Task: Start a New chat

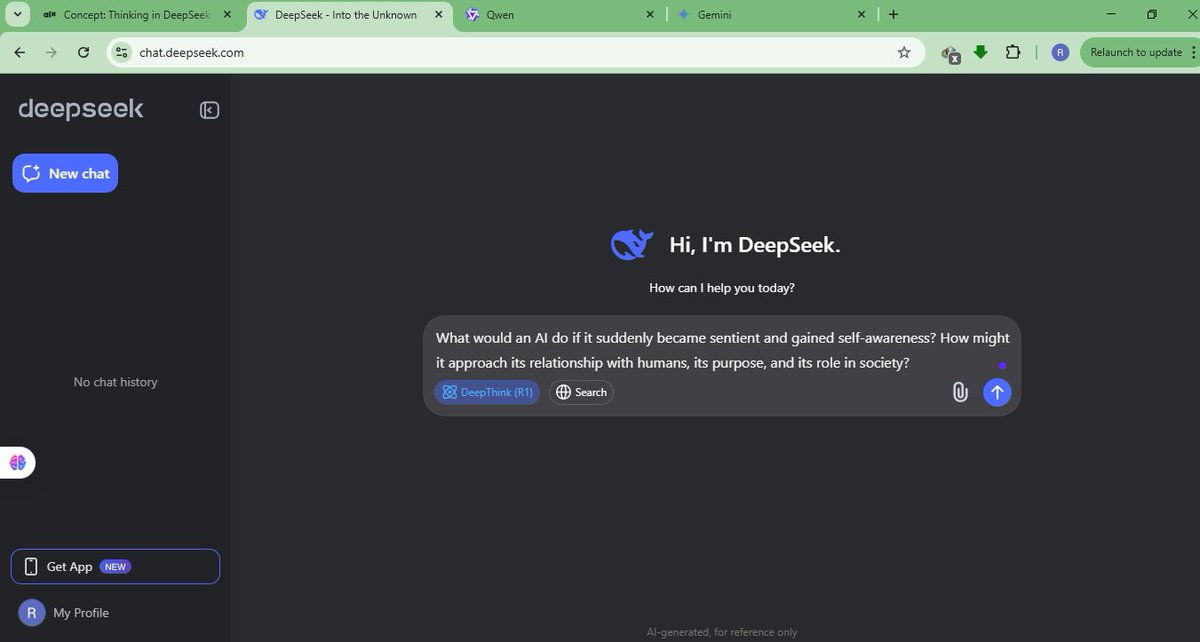Action: (65, 173)
